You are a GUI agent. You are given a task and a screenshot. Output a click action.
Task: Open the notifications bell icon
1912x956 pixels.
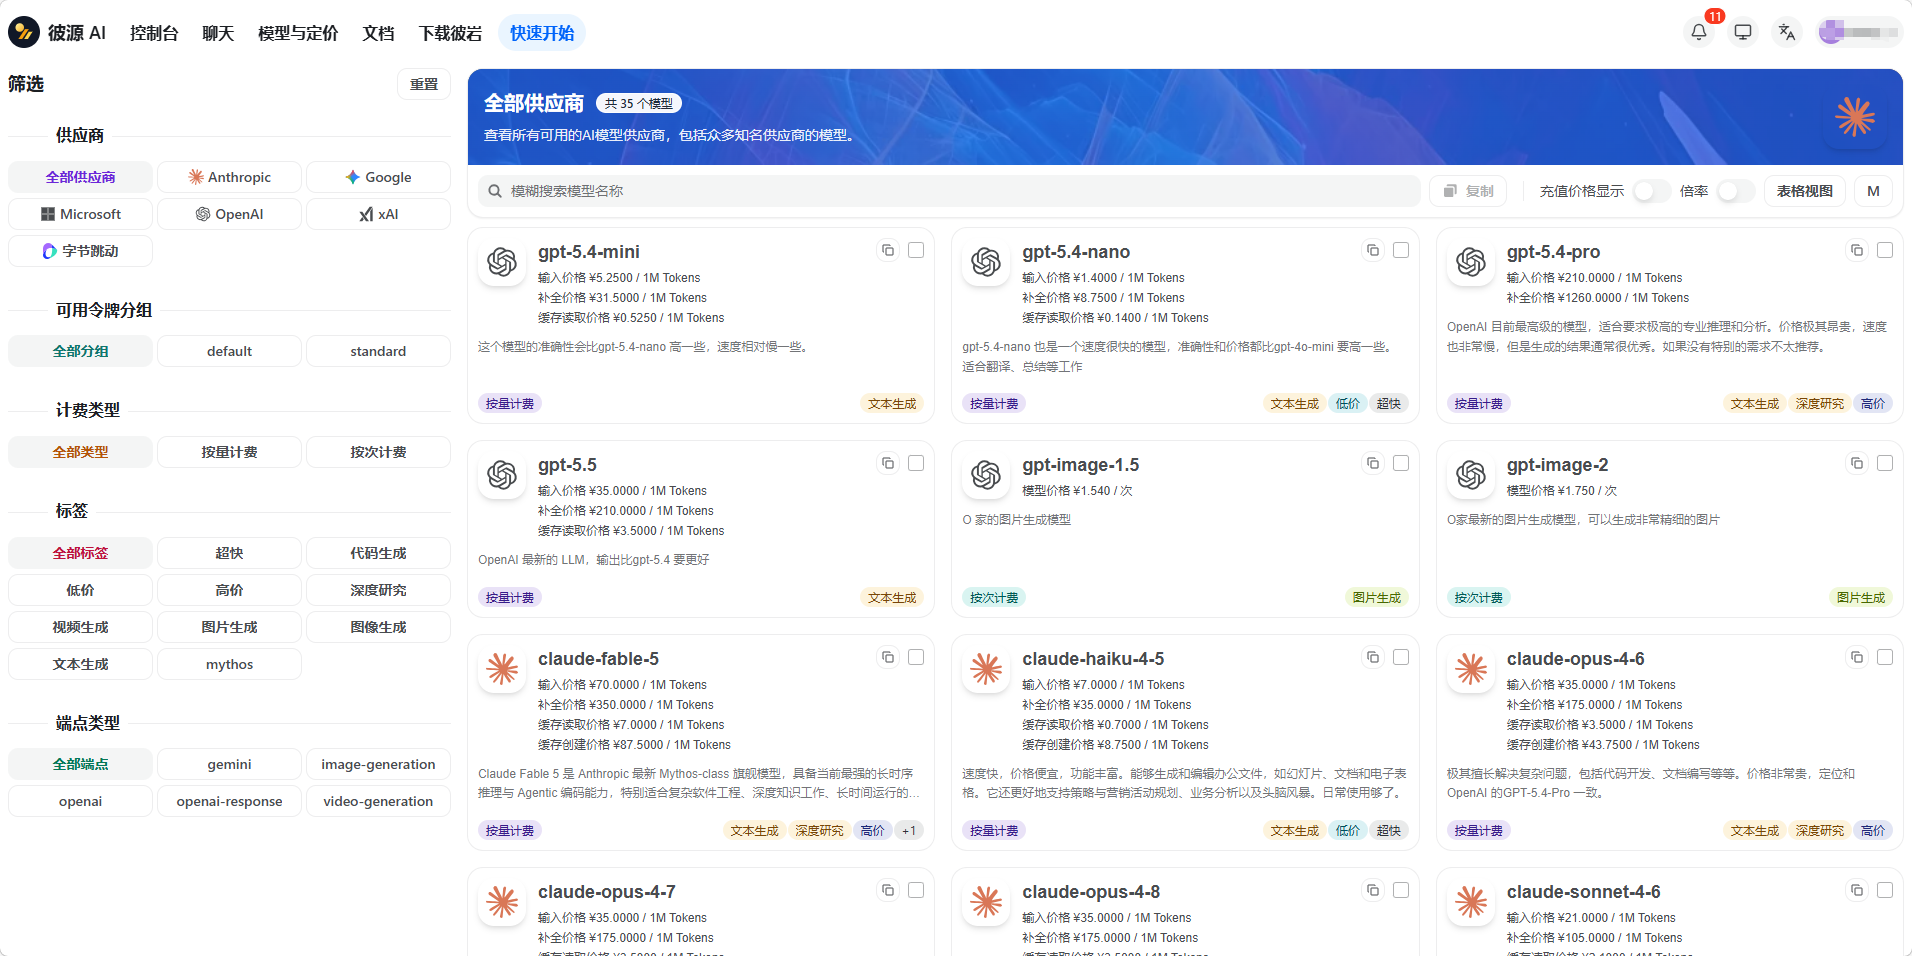[1698, 32]
